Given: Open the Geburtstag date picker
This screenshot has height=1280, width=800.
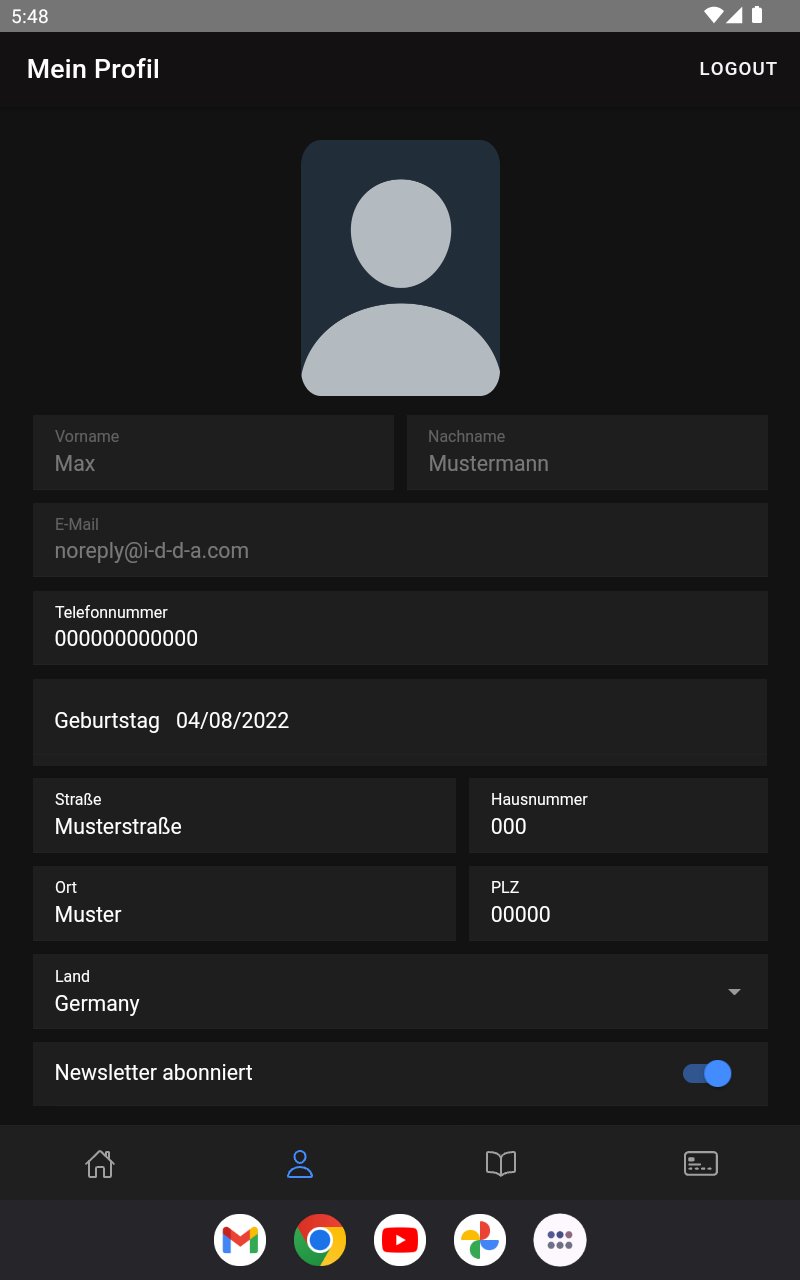Looking at the screenshot, I should tap(400, 721).
